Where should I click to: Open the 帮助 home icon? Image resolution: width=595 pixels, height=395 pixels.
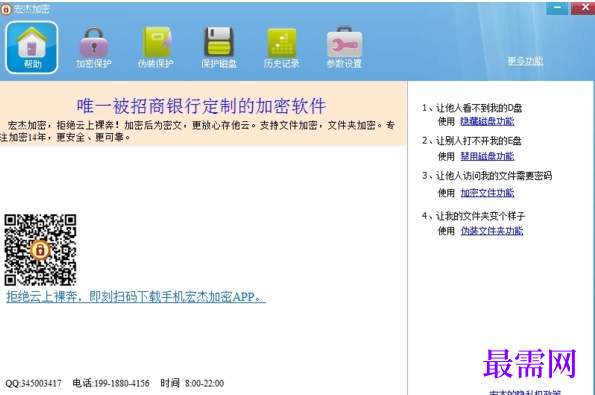coord(32,47)
